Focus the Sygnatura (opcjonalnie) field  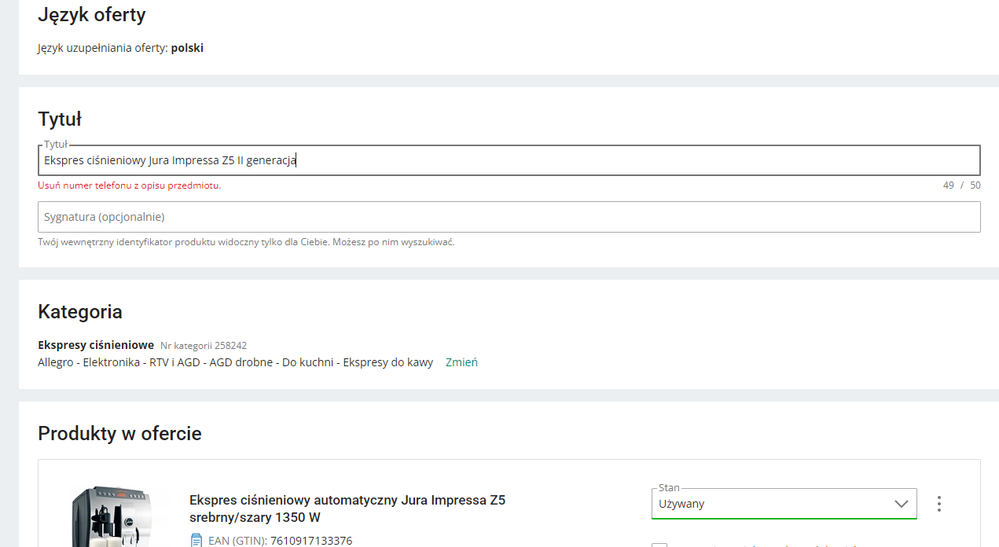click(508, 217)
